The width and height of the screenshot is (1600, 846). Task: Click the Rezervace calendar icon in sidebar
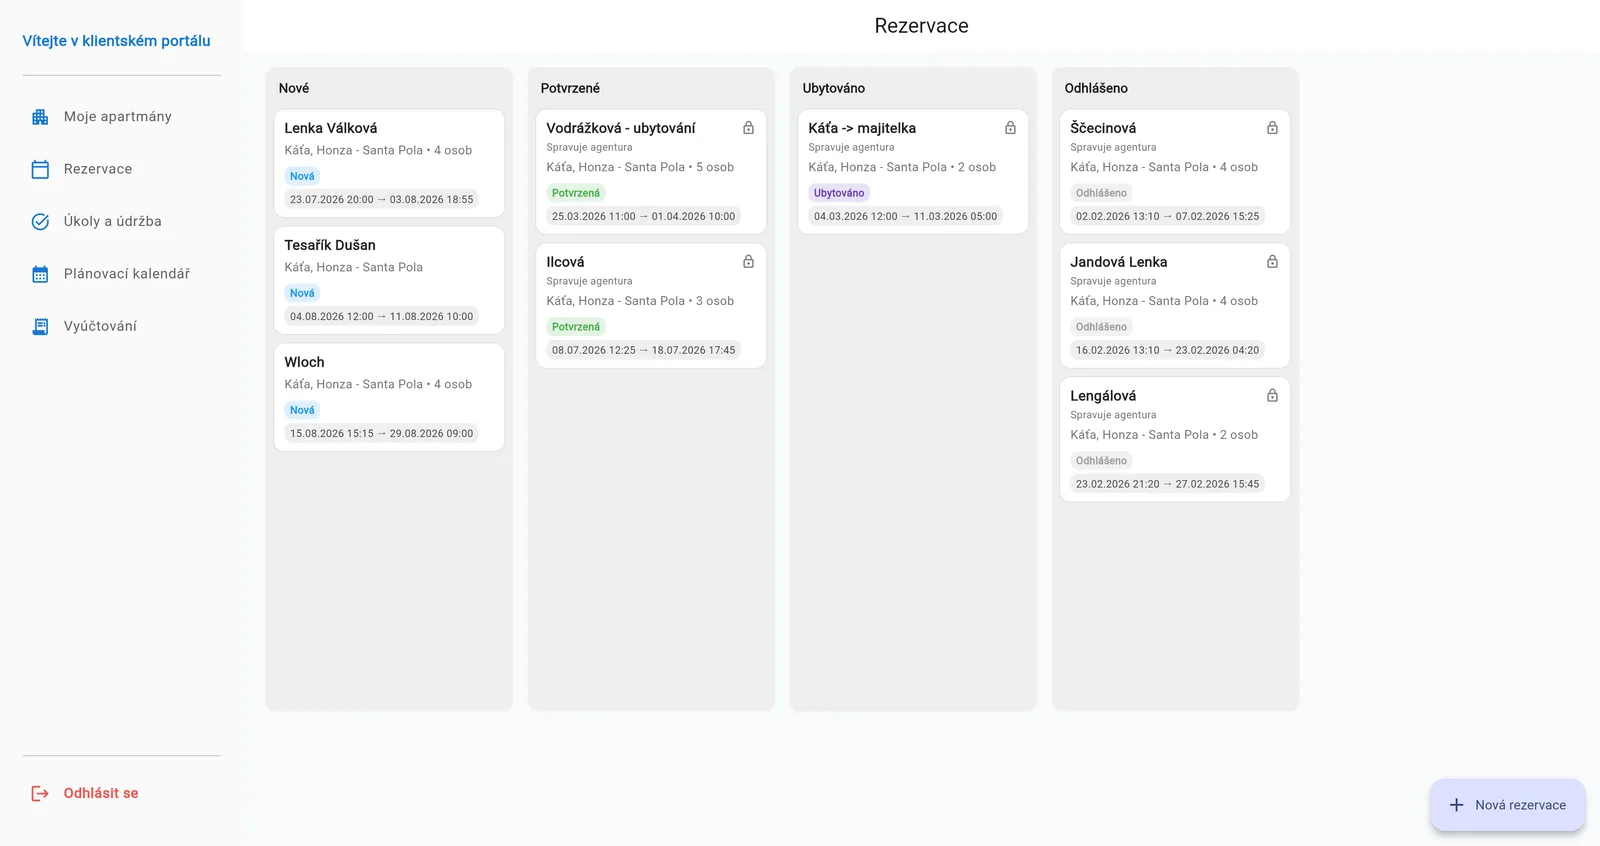40,169
